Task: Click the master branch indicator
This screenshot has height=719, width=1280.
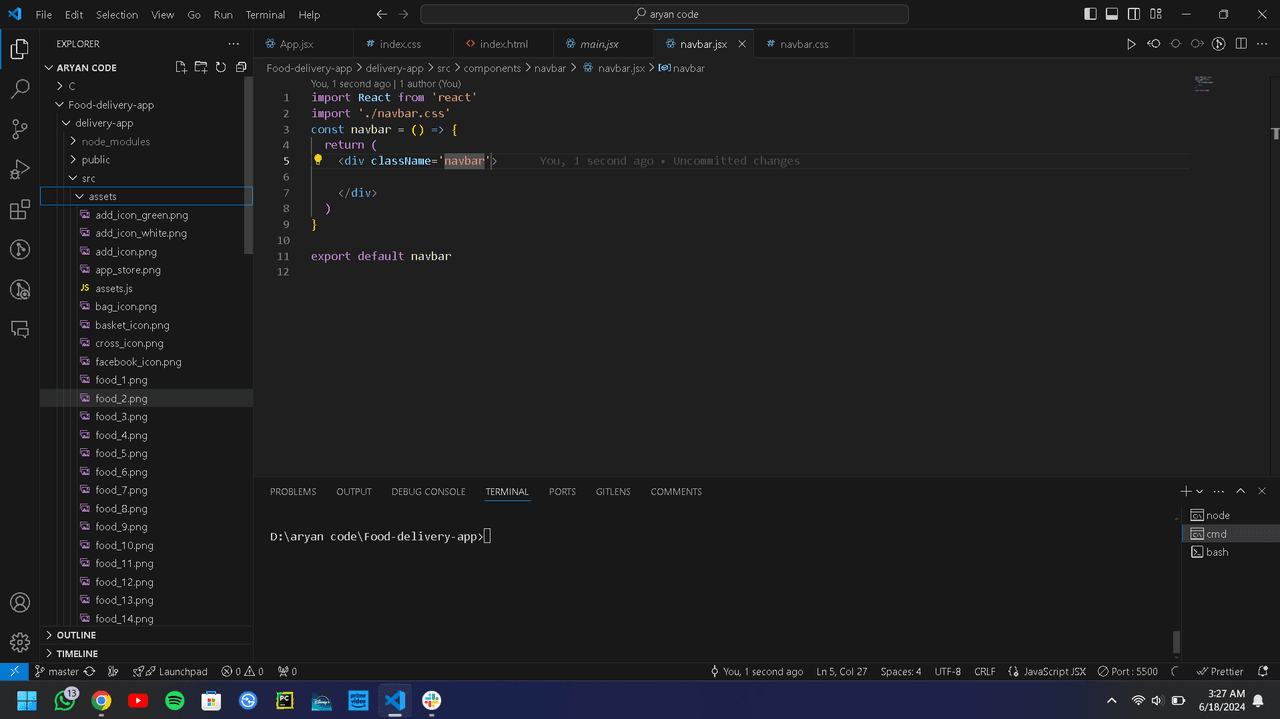Action: coord(57,672)
